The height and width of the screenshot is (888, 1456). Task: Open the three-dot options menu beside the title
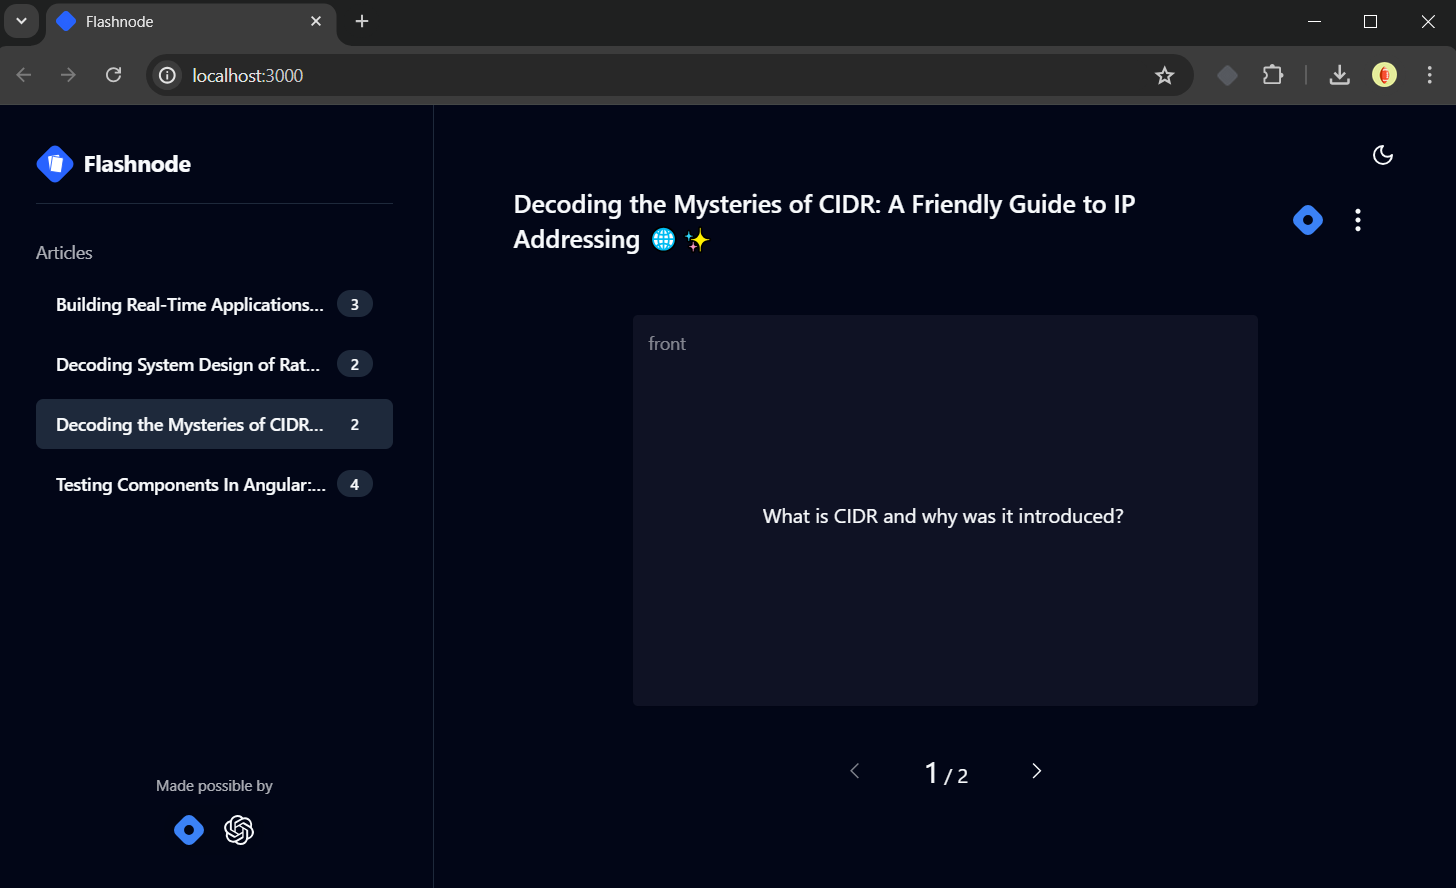pyautogui.click(x=1357, y=220)
